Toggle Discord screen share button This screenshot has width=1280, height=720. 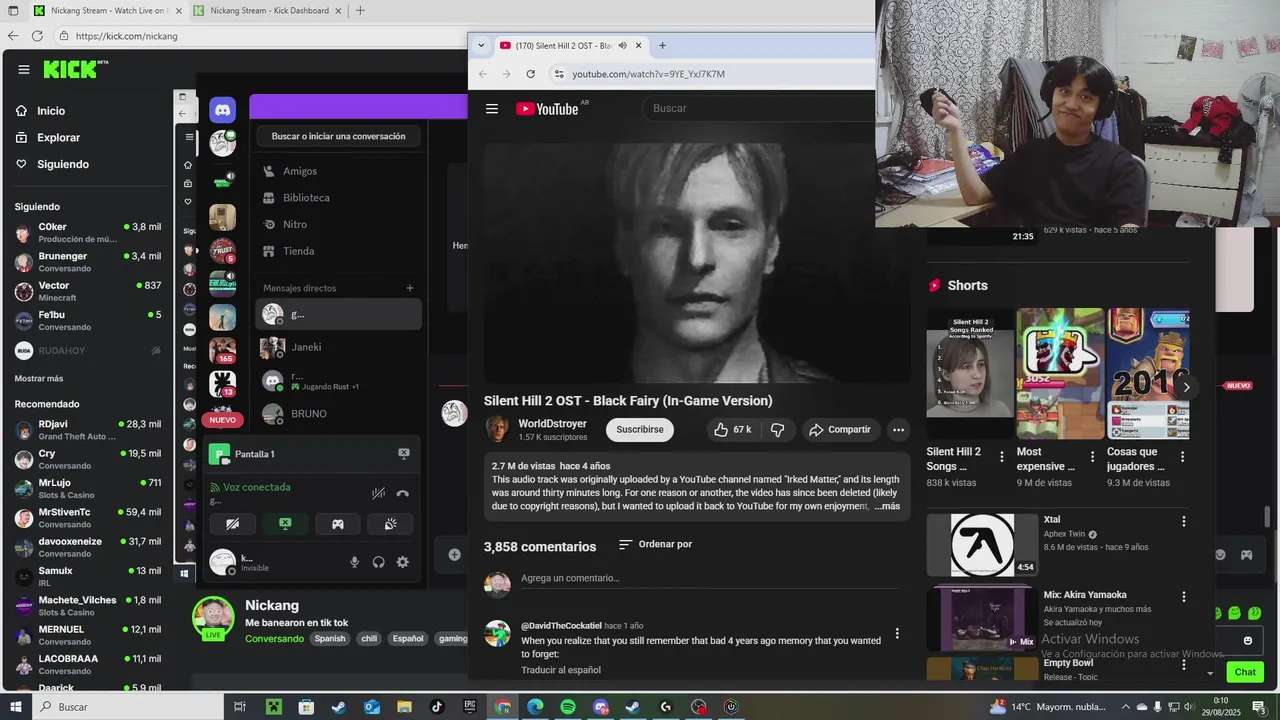click(285, 524)
